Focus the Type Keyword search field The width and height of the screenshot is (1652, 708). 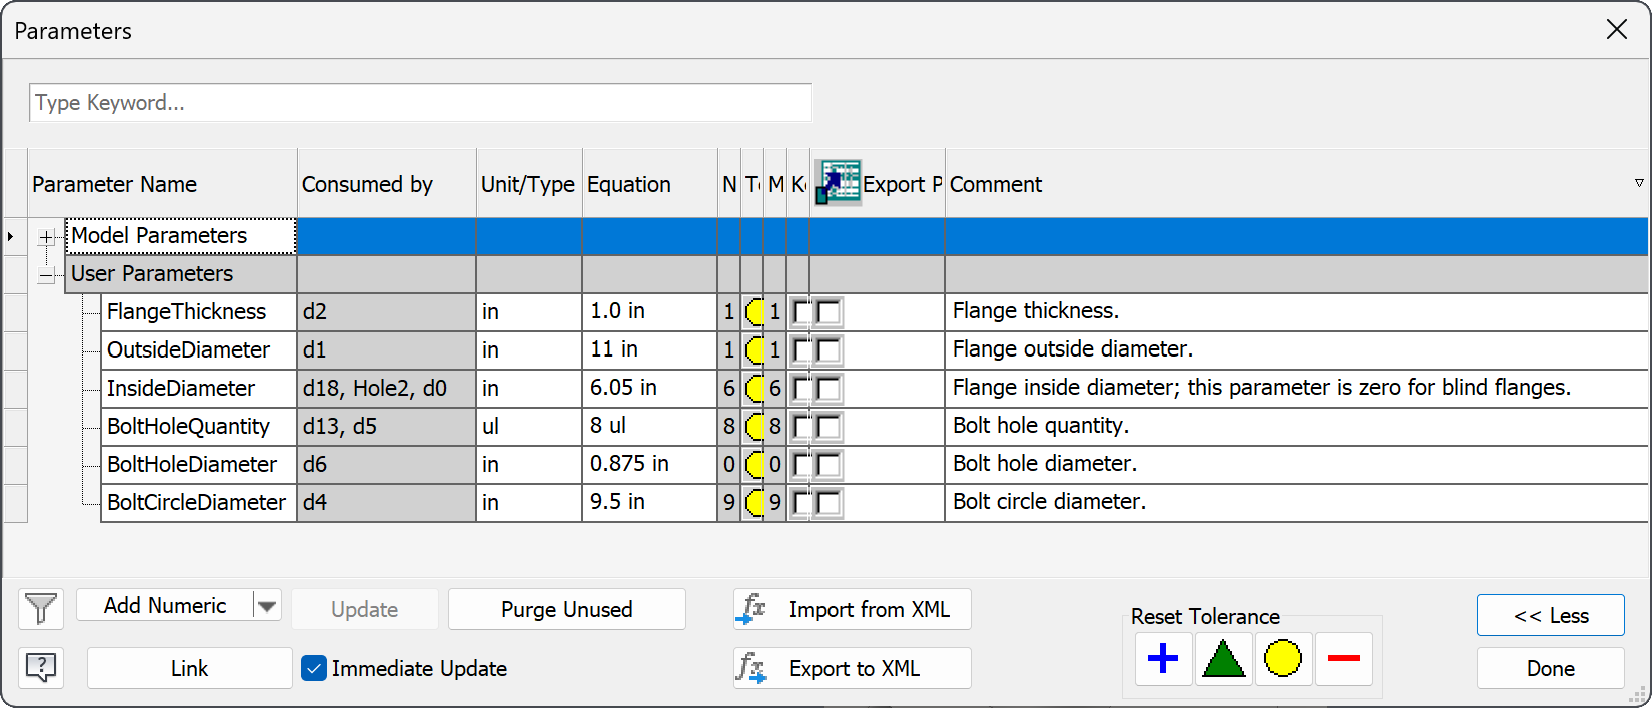point(420,103)
